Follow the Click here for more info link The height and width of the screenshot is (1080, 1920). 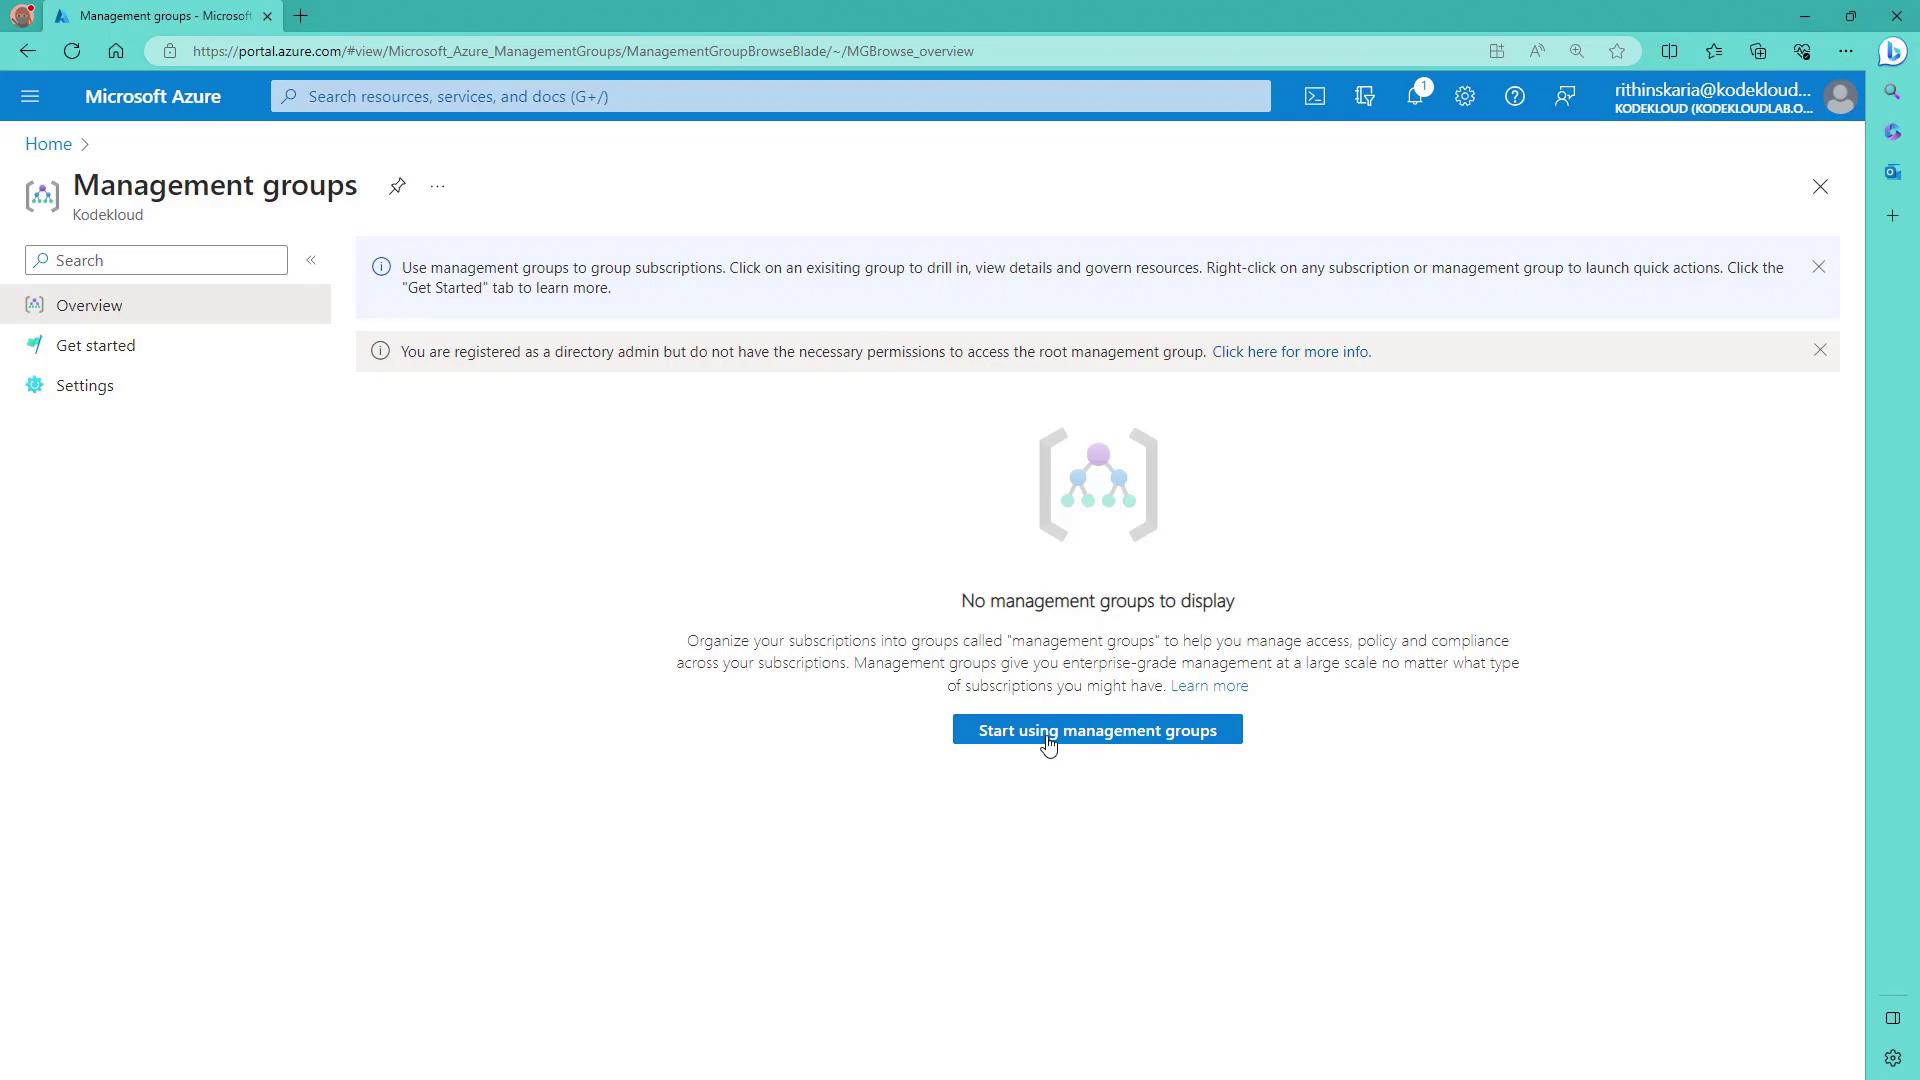click(1291, 352)
